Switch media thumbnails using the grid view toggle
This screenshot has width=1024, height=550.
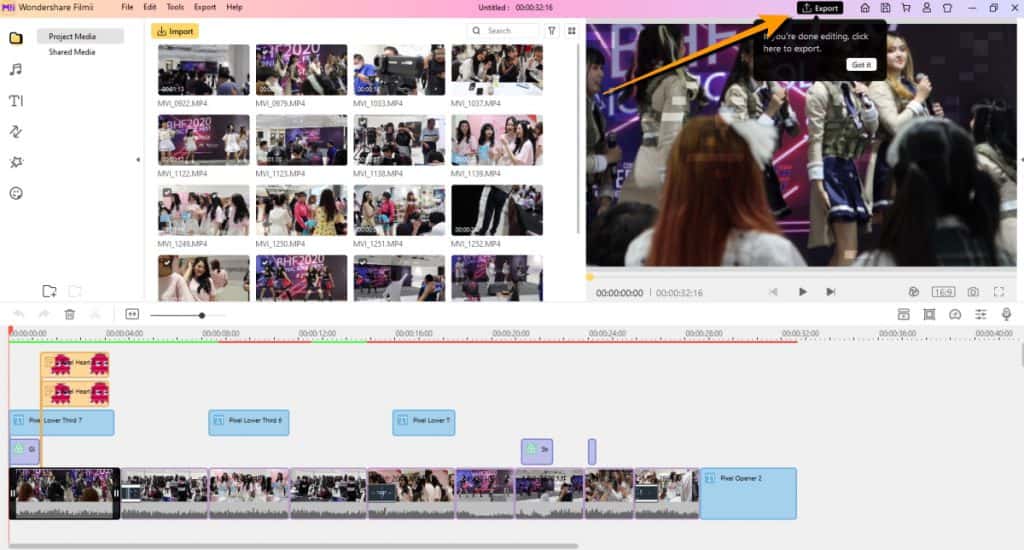click(572, 31)
